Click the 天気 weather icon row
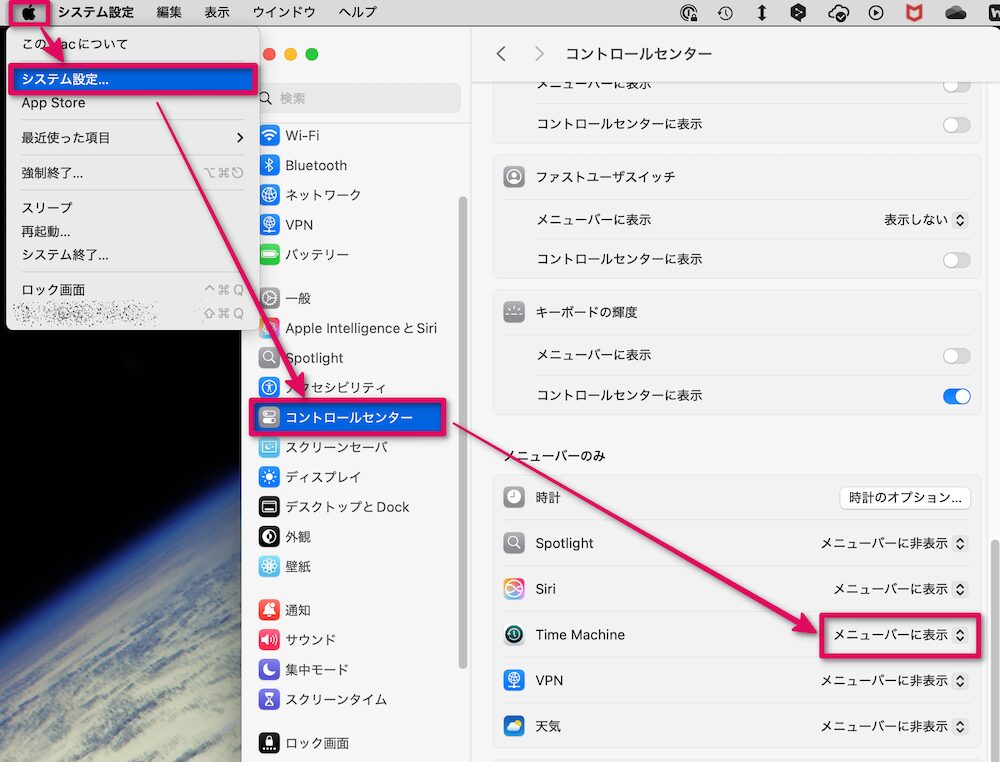 click(x=514, y=726)
